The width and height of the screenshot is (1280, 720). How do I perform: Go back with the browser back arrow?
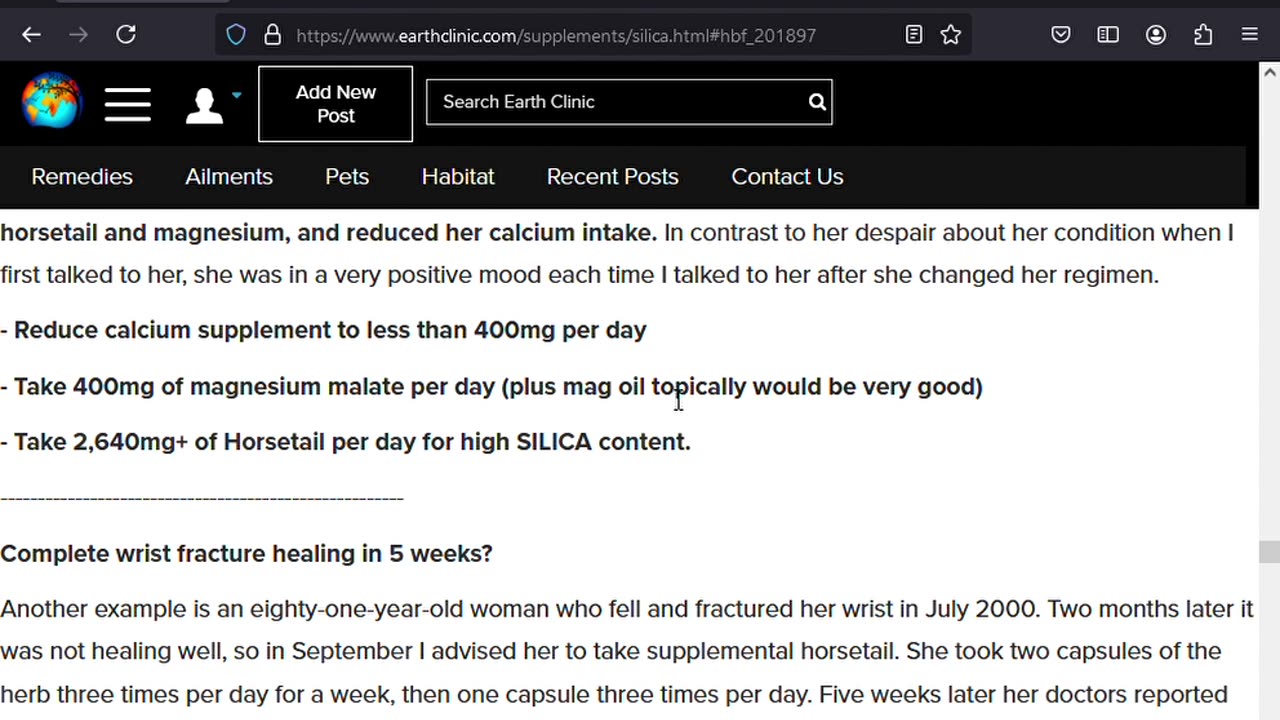(x=31, y=35)
